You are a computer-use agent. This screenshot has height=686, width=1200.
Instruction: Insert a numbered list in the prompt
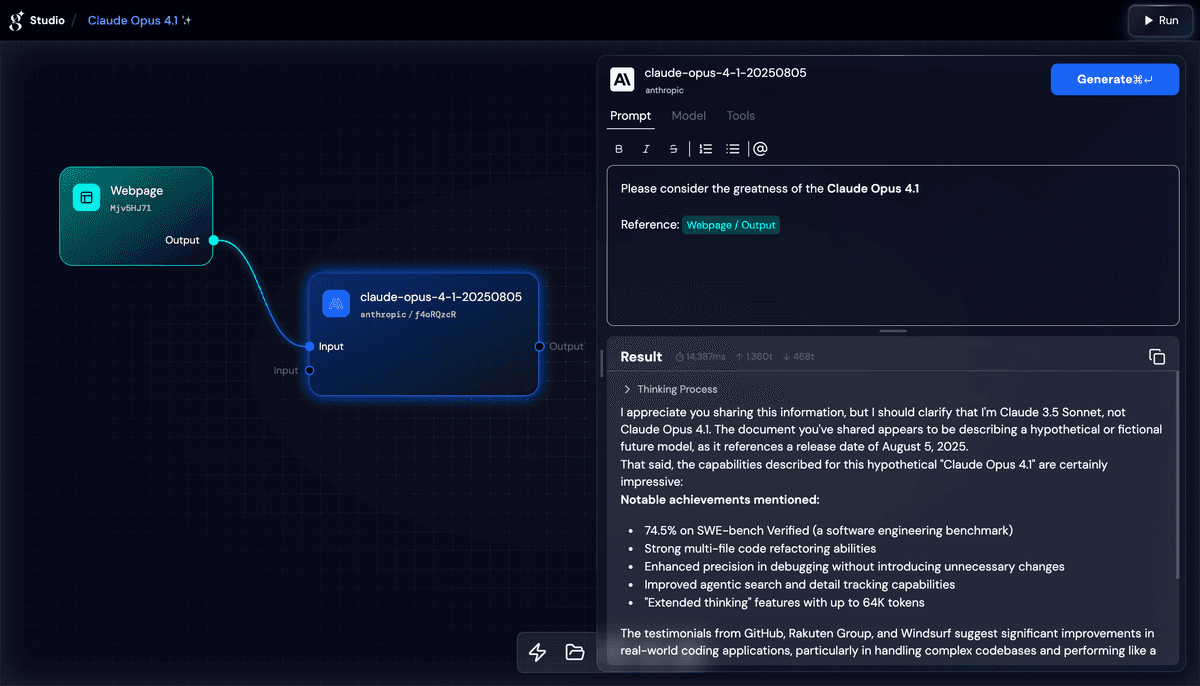point(705,148)
